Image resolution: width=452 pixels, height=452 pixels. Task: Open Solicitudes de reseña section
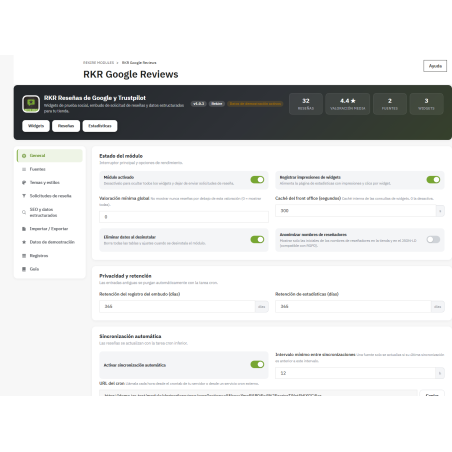point(50,196)
